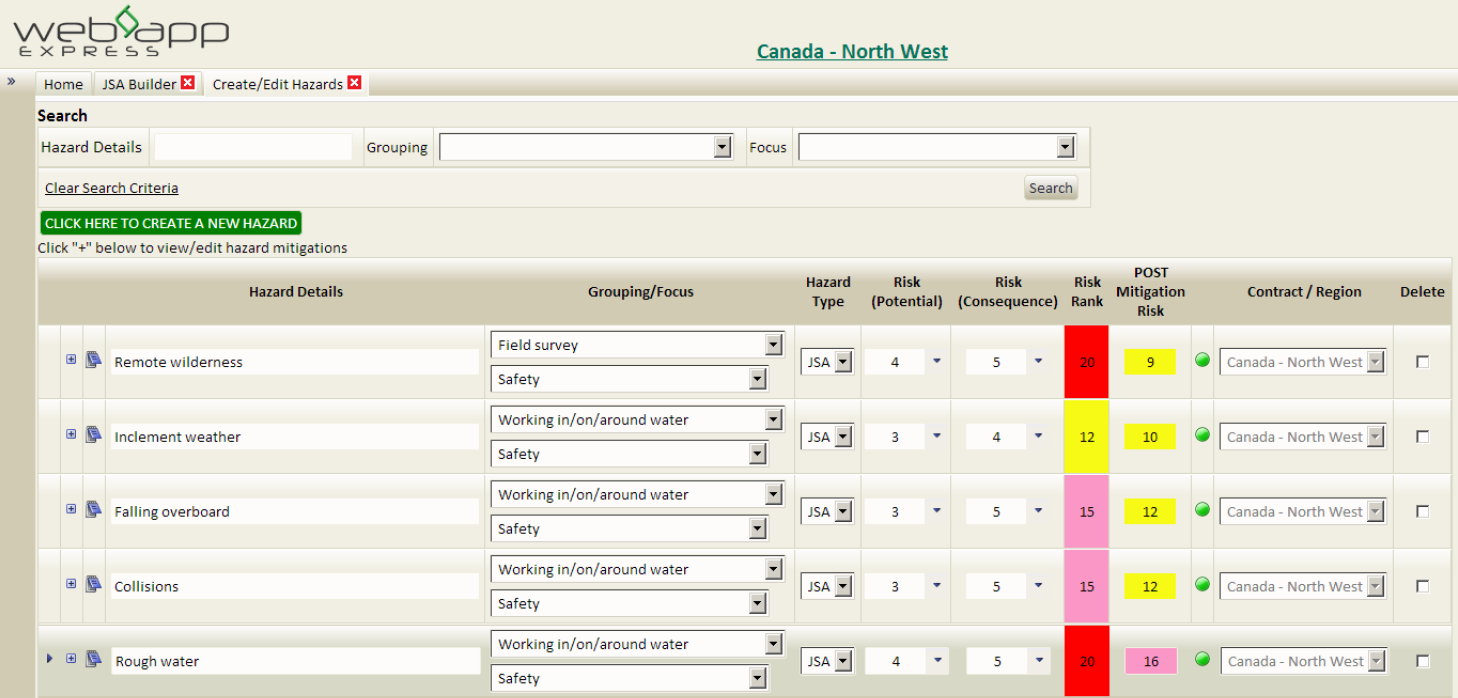Tick Delete checkbox for Remote wilderness
1458x698 pixels.
pyautogui.click(x=1422, y=362)
